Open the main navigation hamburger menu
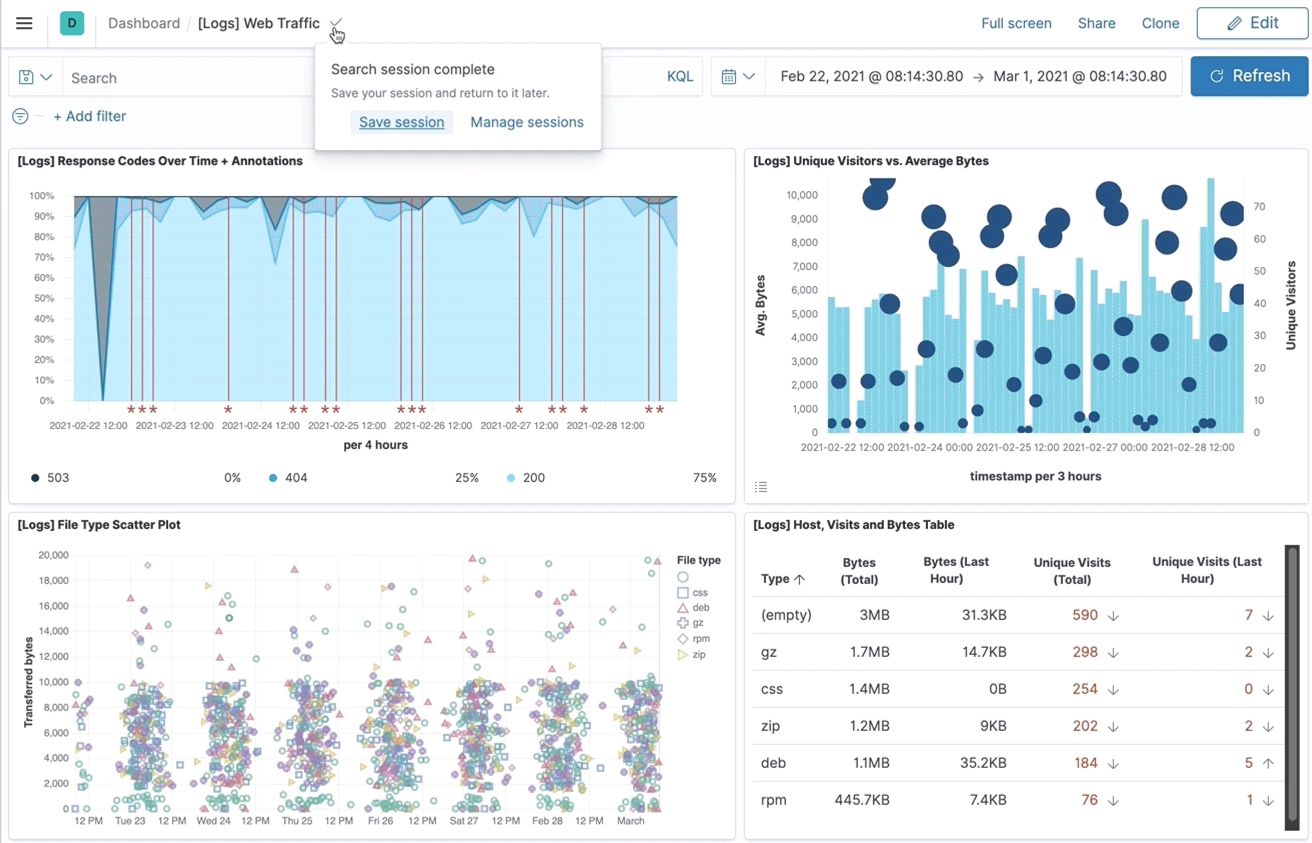Image resolution: width=1312 pixels, height=843 pixels. 24,23
